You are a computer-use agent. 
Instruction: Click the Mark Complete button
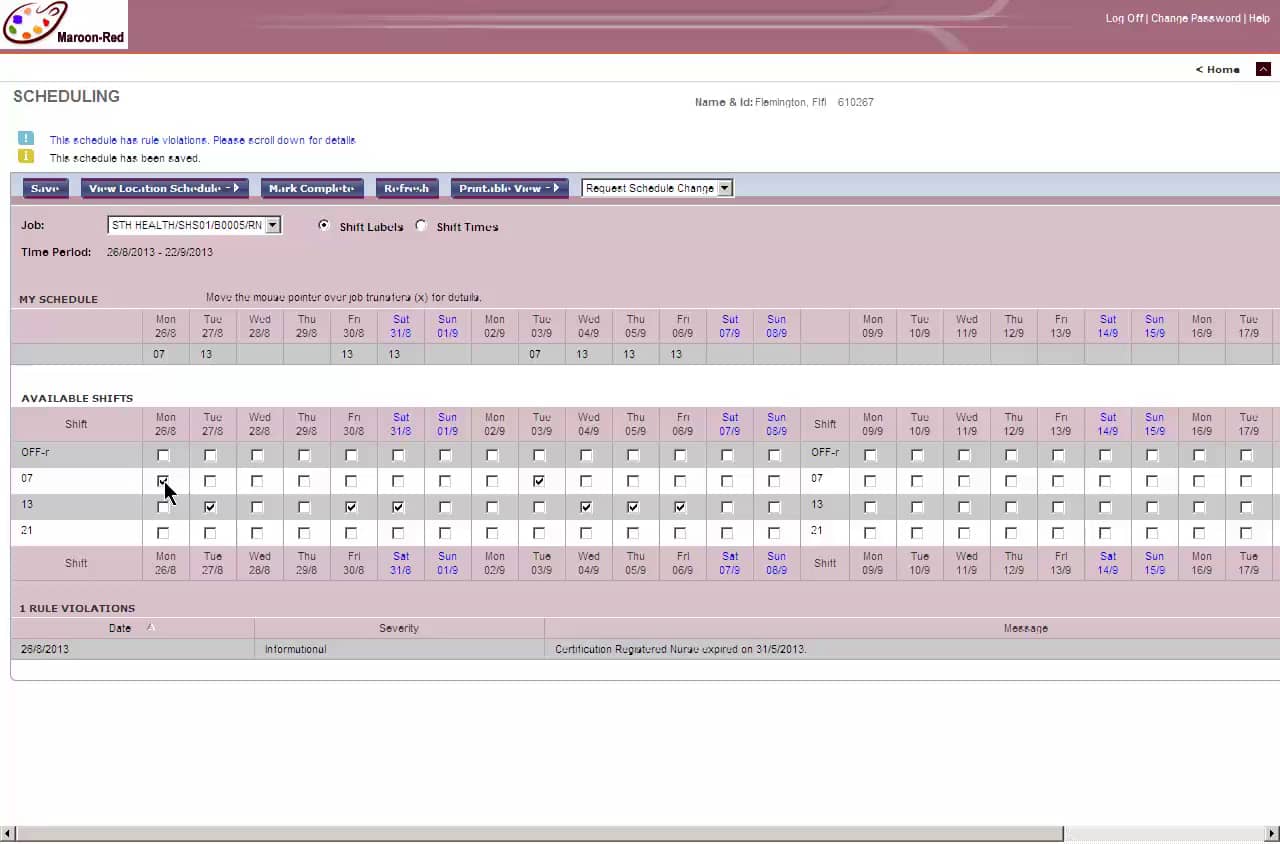click(311, 188)
